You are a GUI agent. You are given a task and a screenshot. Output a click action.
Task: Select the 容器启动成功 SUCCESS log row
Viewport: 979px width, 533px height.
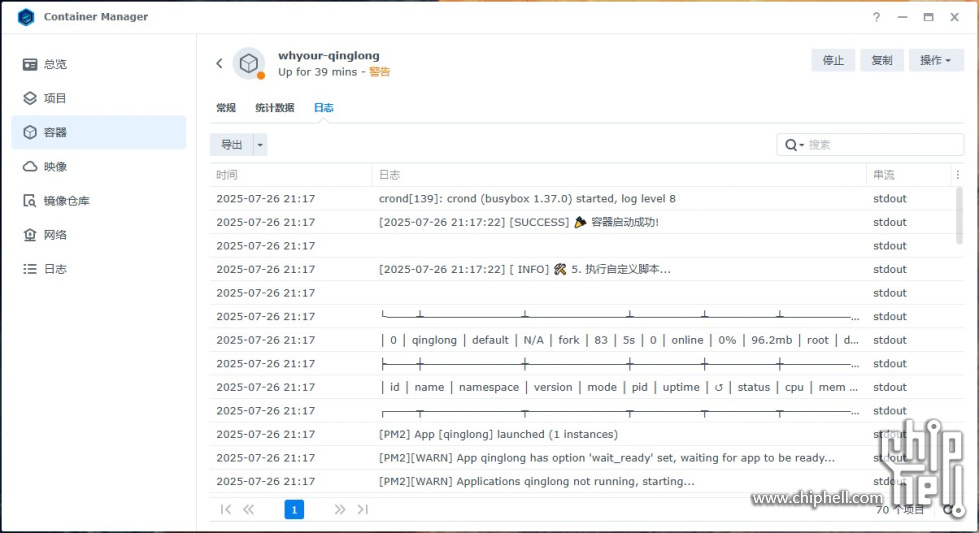pos(583,222)
